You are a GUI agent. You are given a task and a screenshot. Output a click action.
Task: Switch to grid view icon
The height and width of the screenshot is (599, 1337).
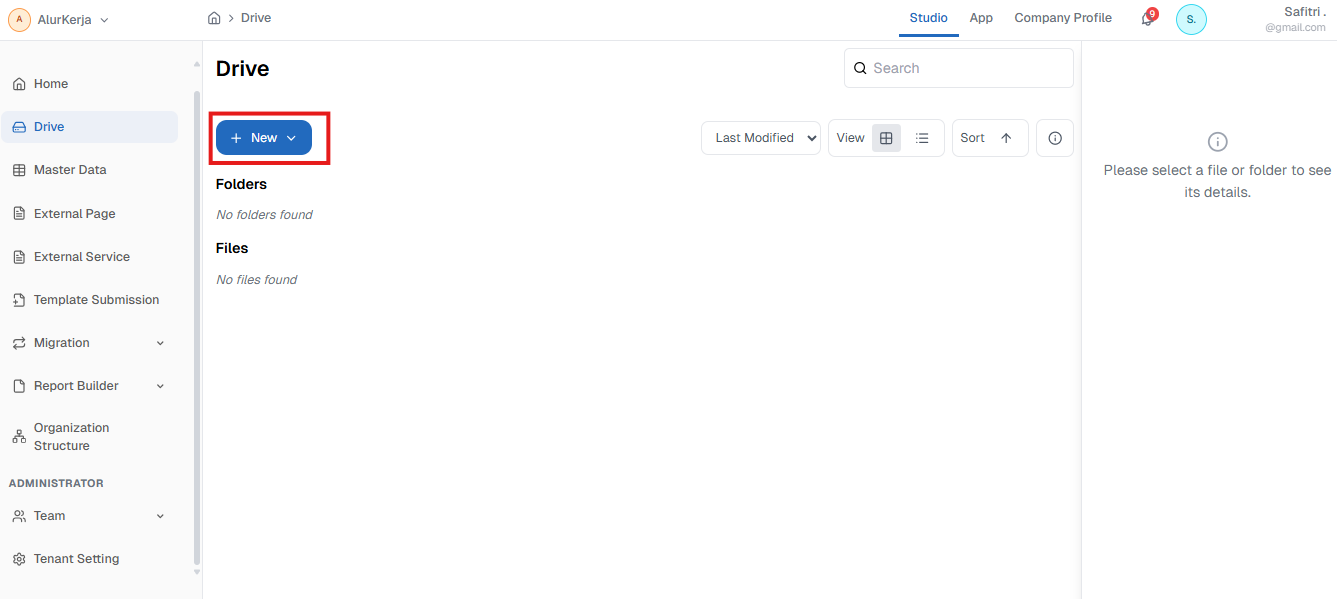click(x=886, y=138)
